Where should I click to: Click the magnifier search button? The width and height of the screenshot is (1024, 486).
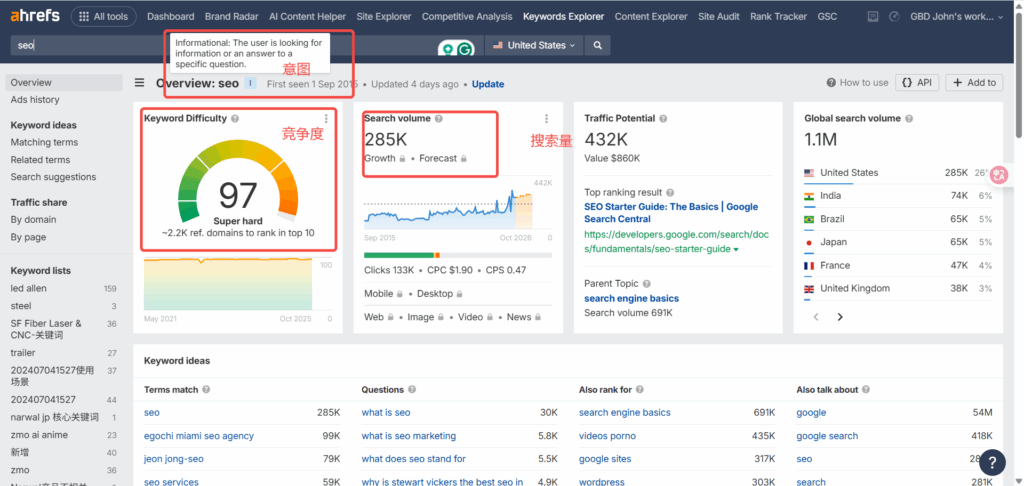pos(597,46)
